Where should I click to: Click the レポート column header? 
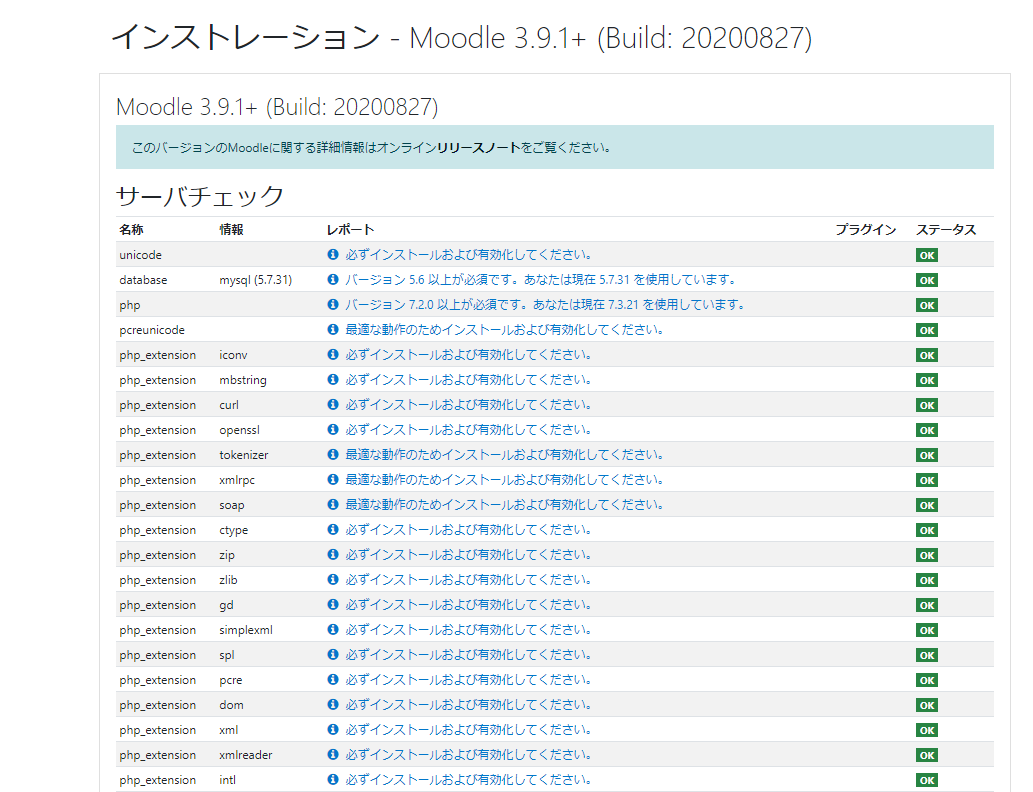coord(350,229)
